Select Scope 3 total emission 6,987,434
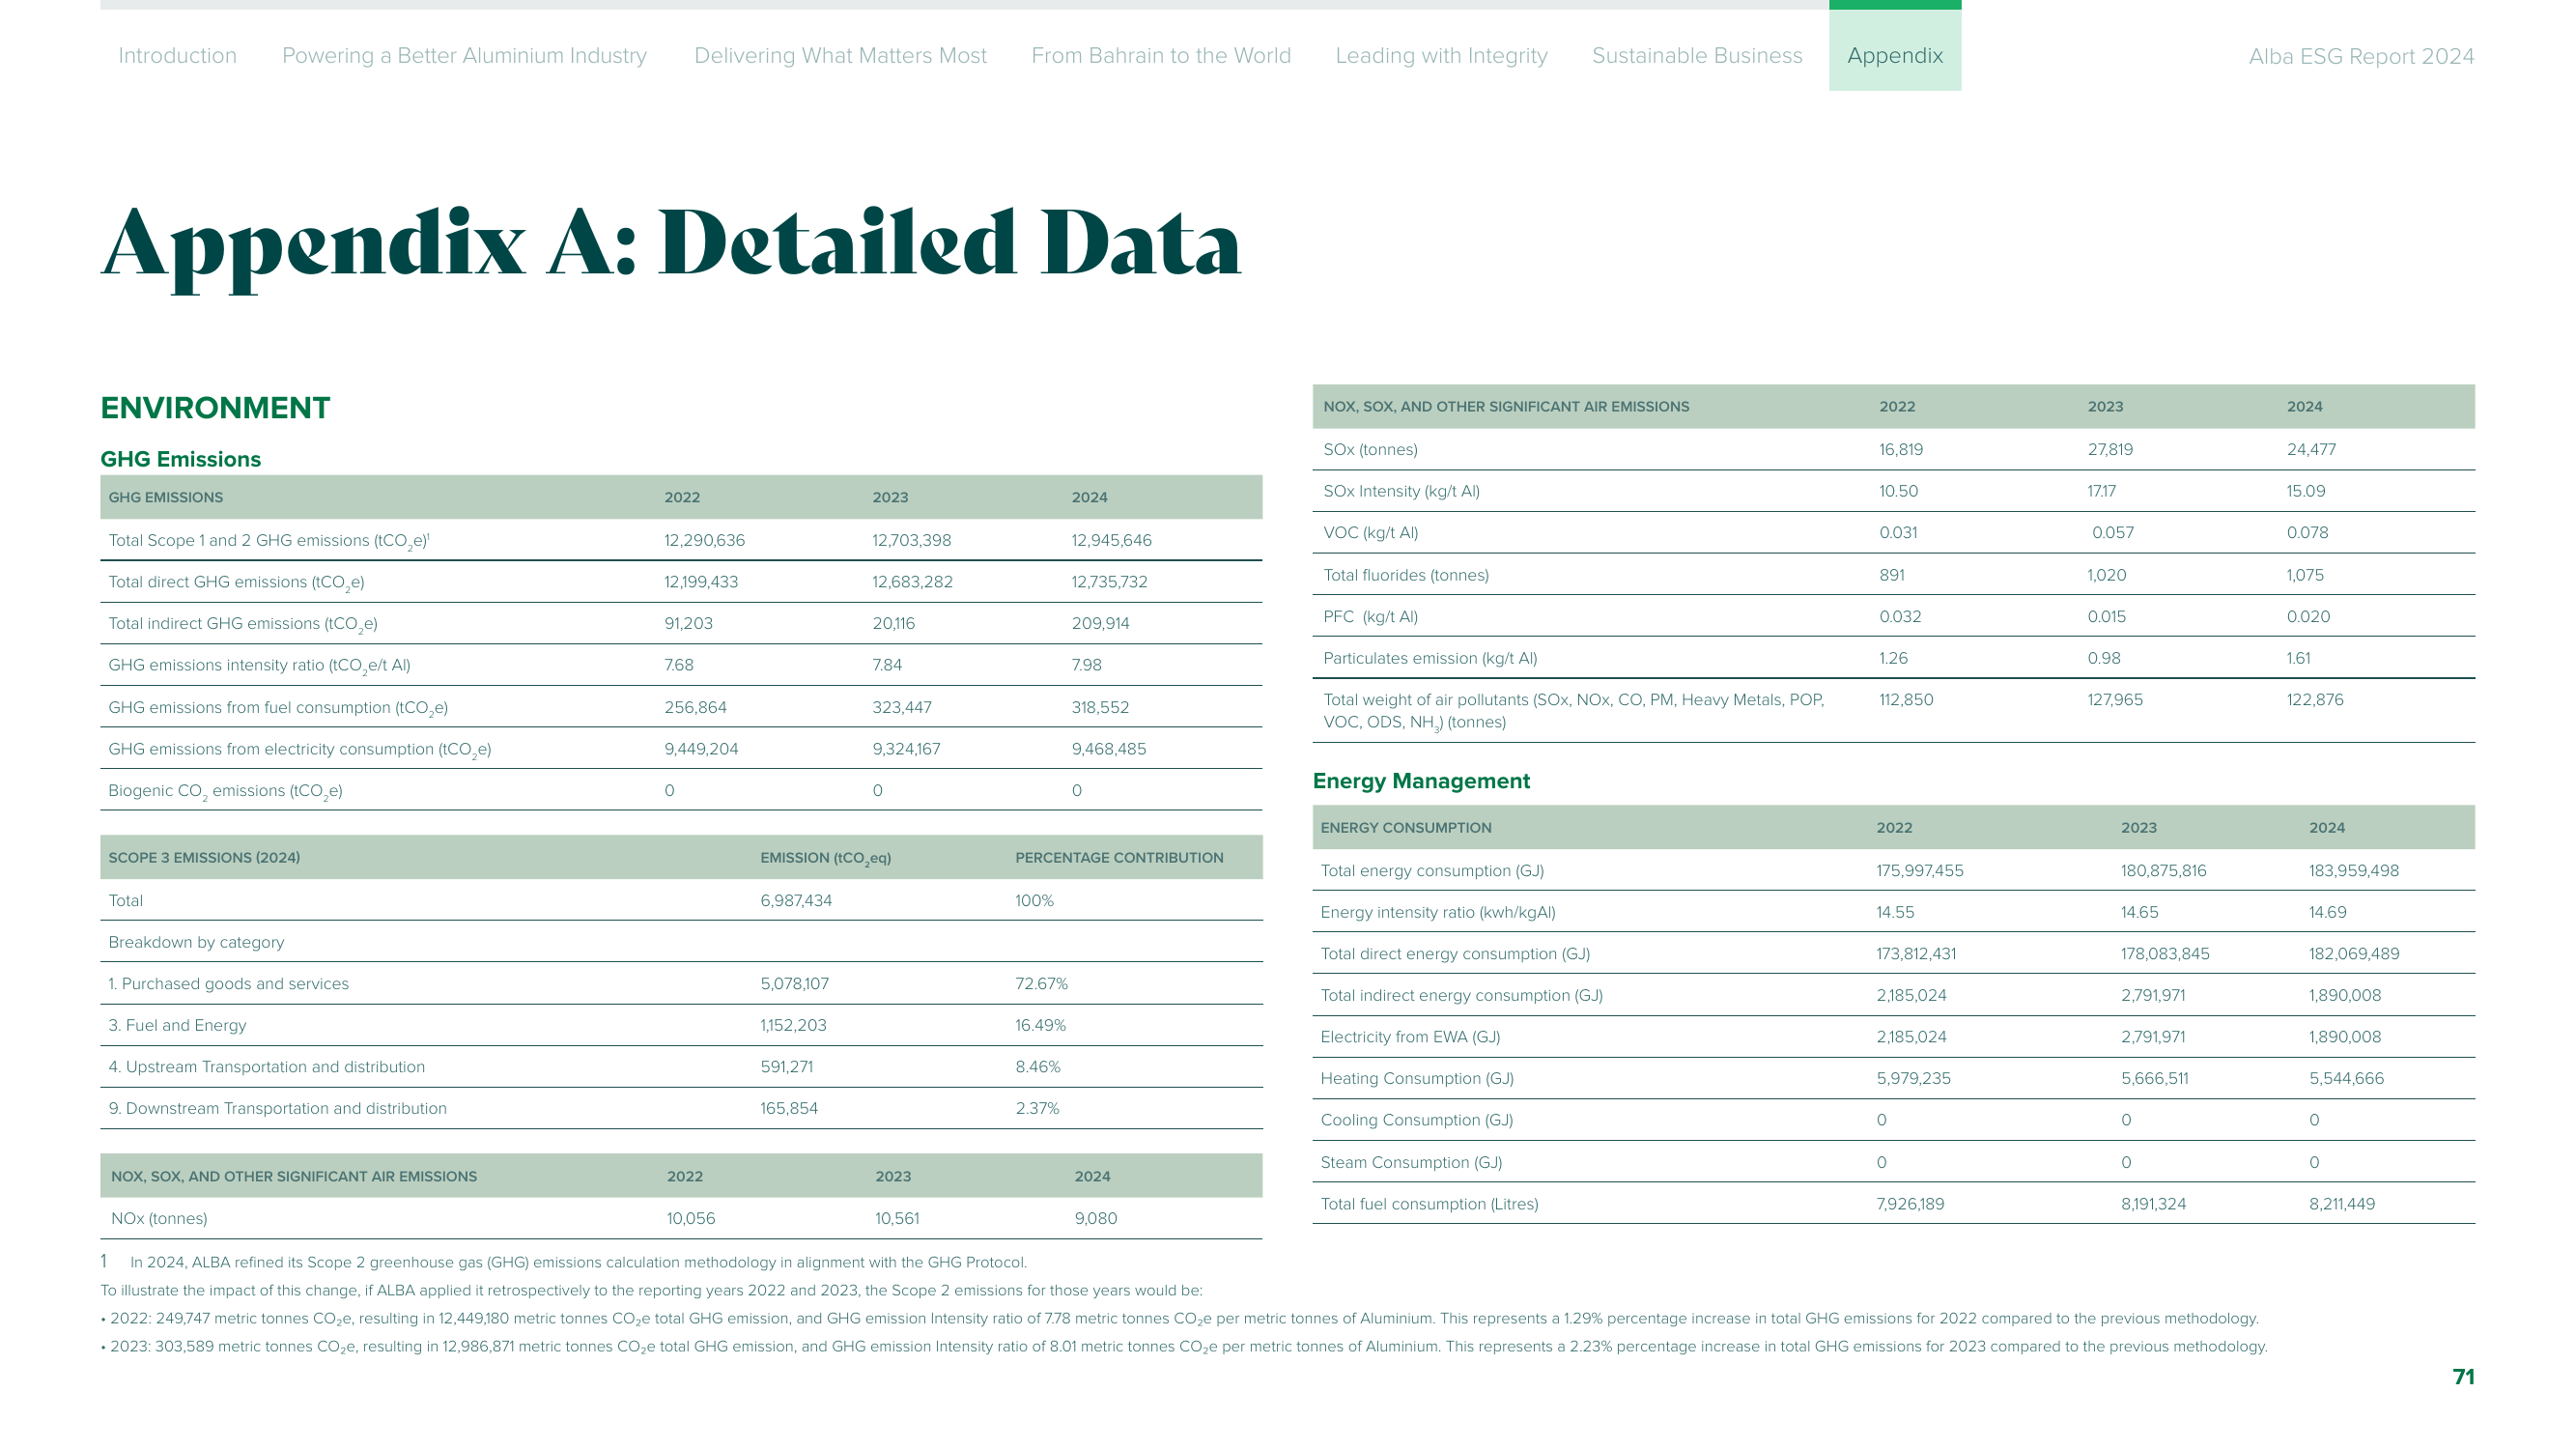 coord(796,900)
